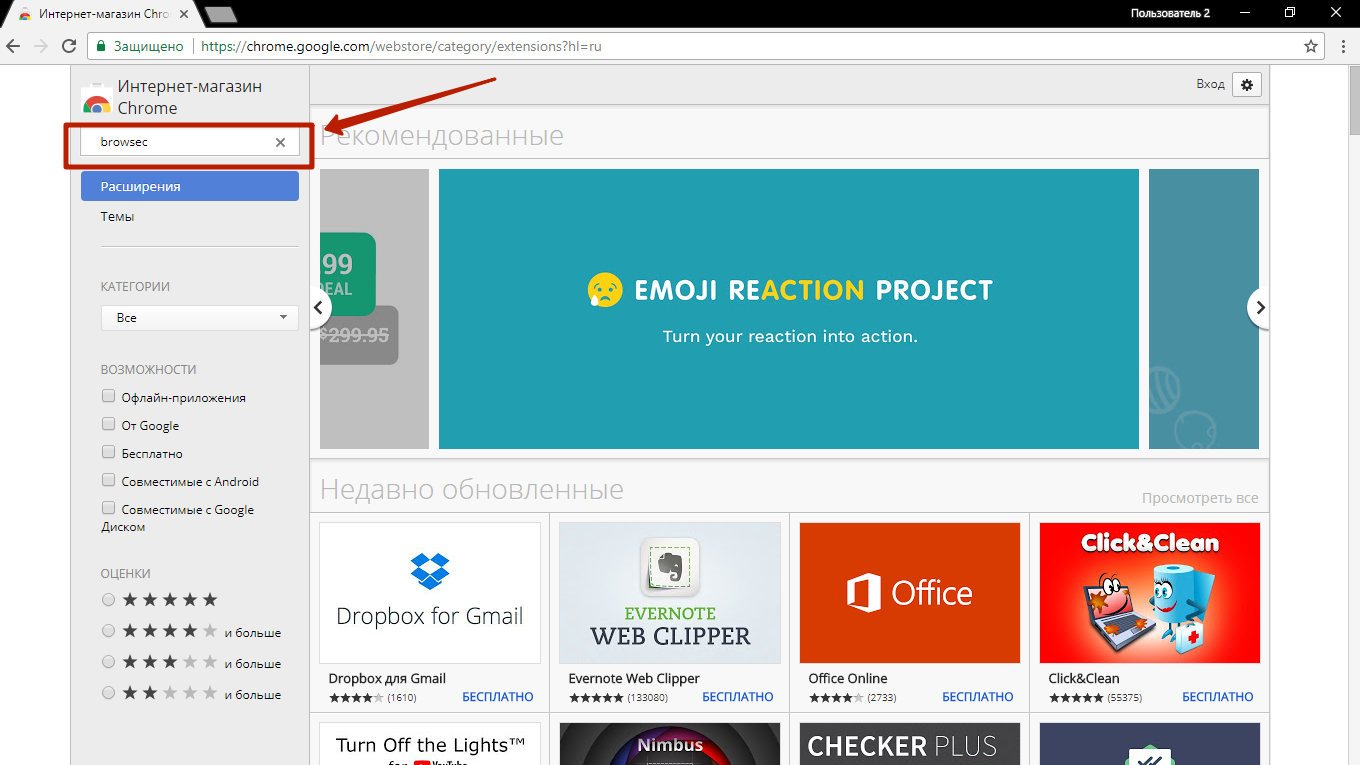Click Dropbox rating count (1610)
Screen dimensions: 1360x765
(x=402, y=697)
